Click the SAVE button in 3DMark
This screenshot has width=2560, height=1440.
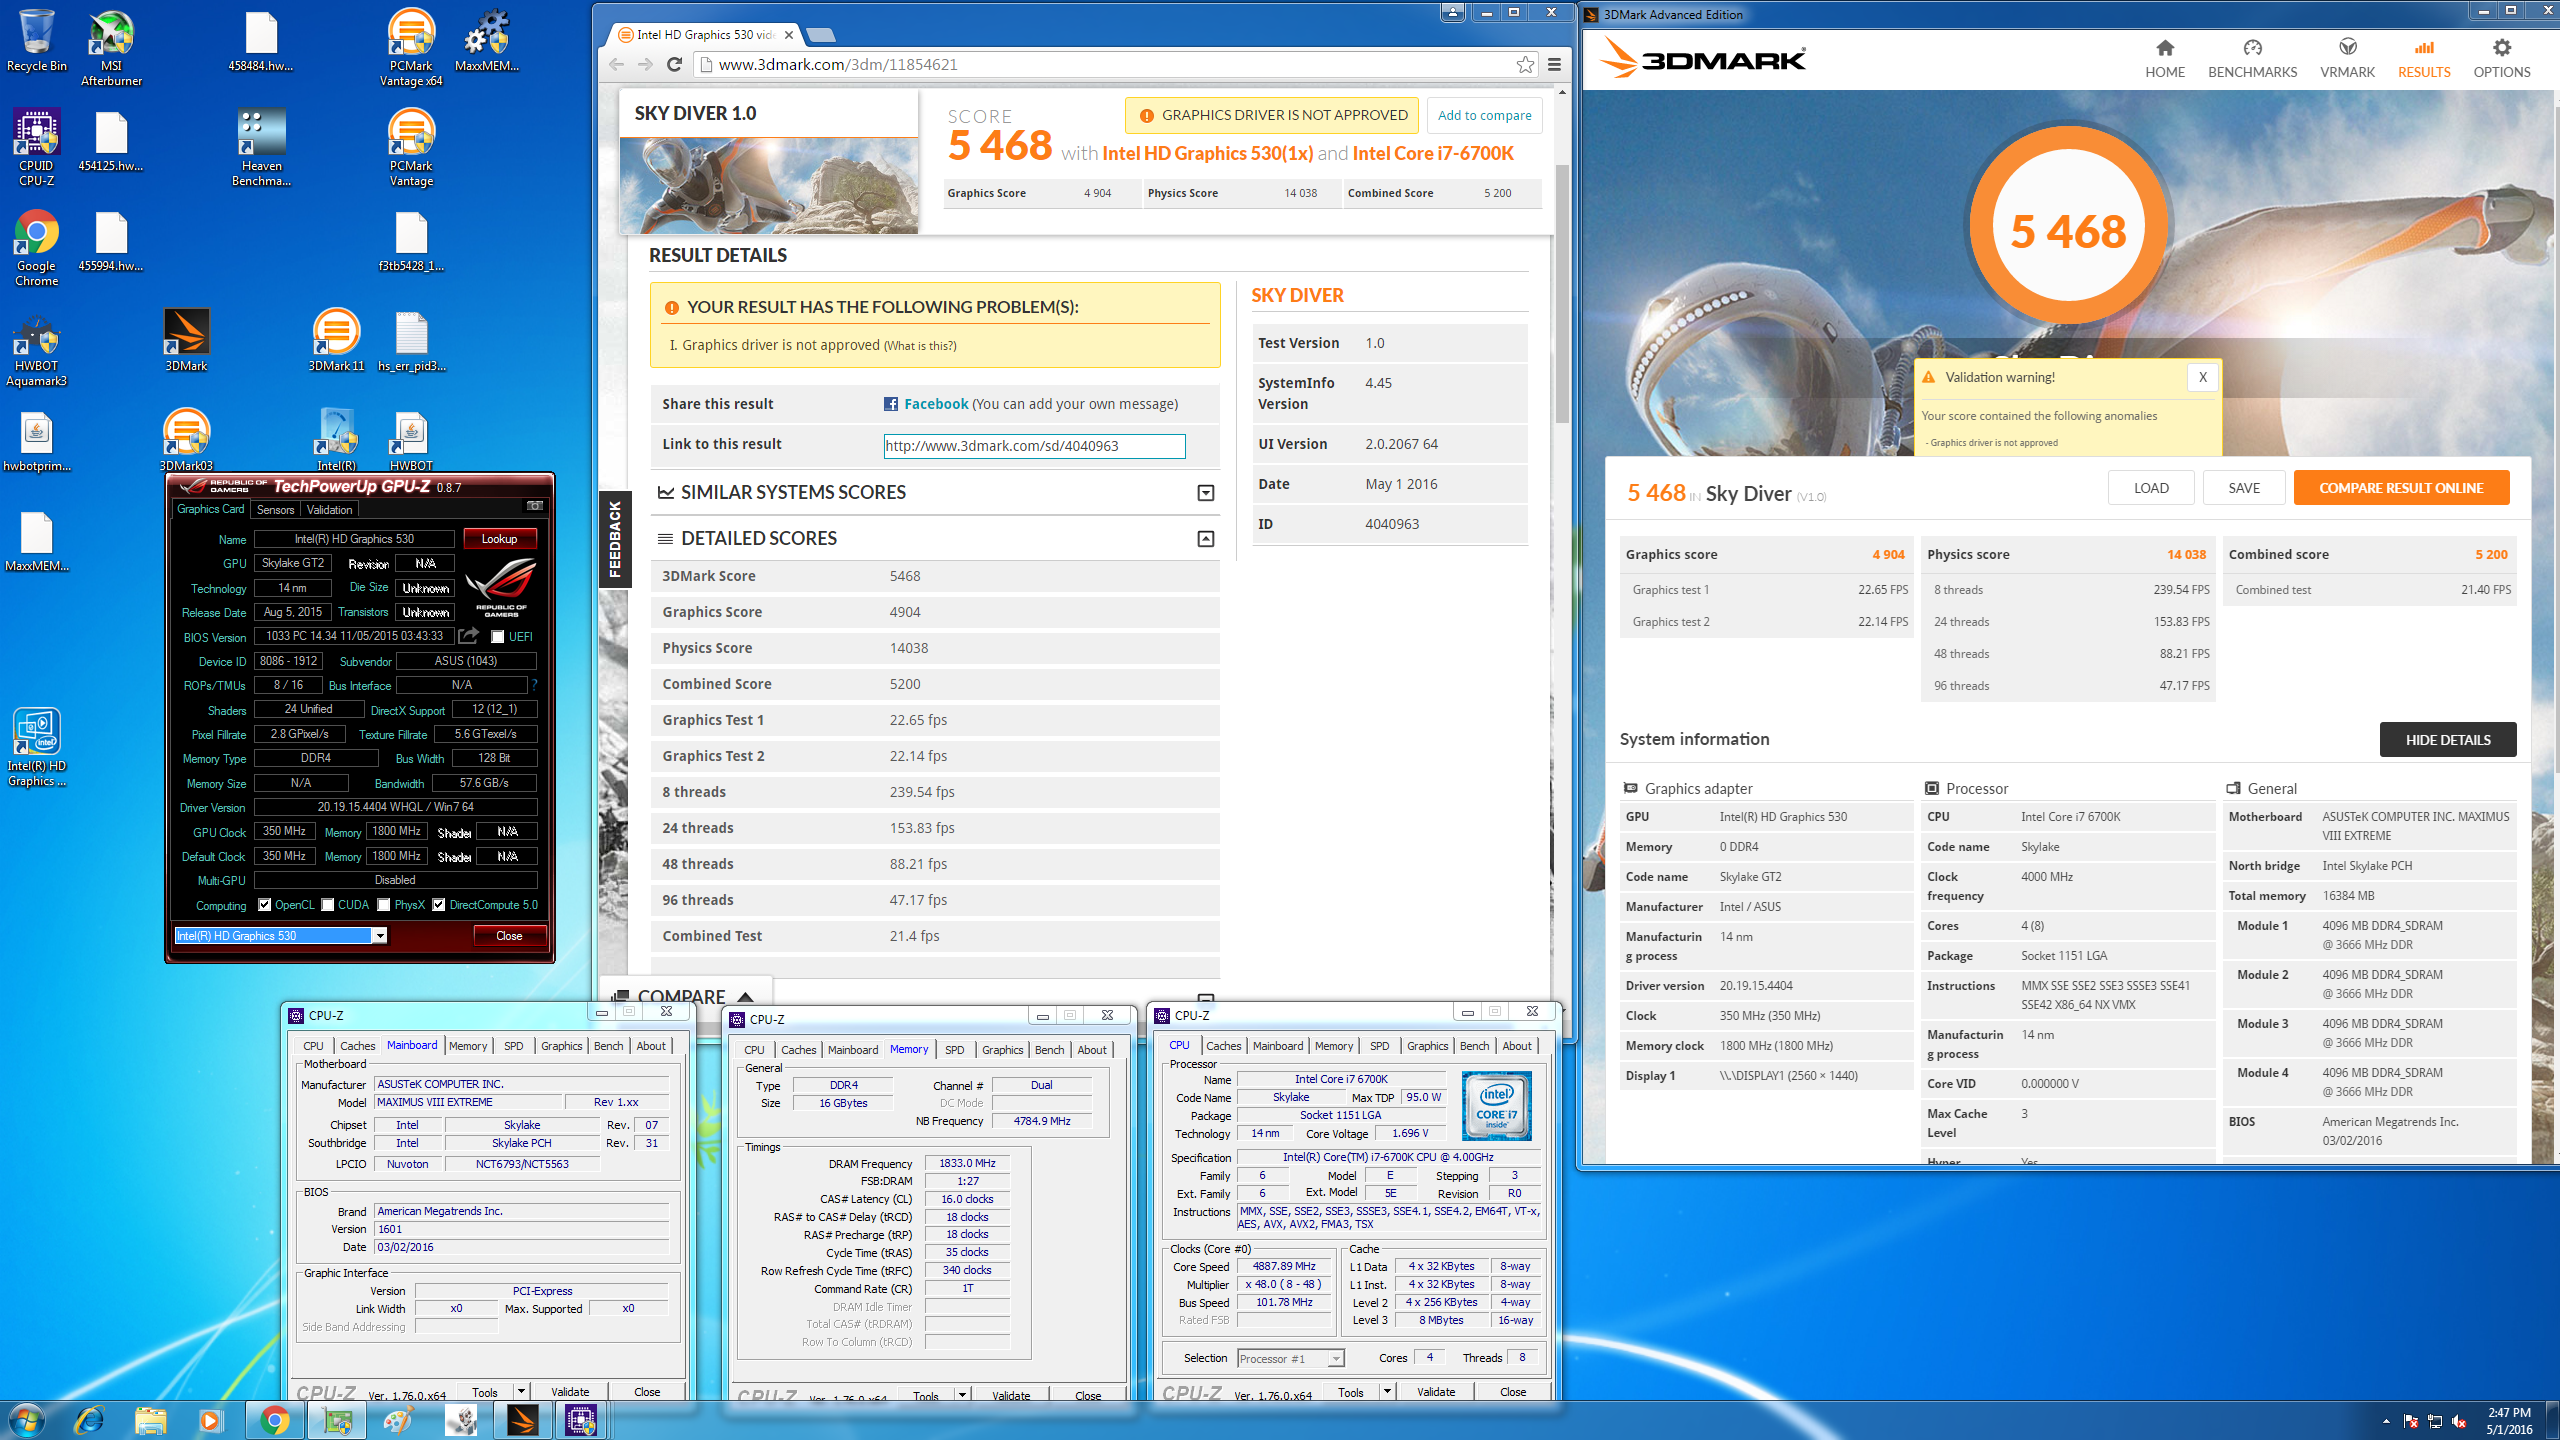2244,488
